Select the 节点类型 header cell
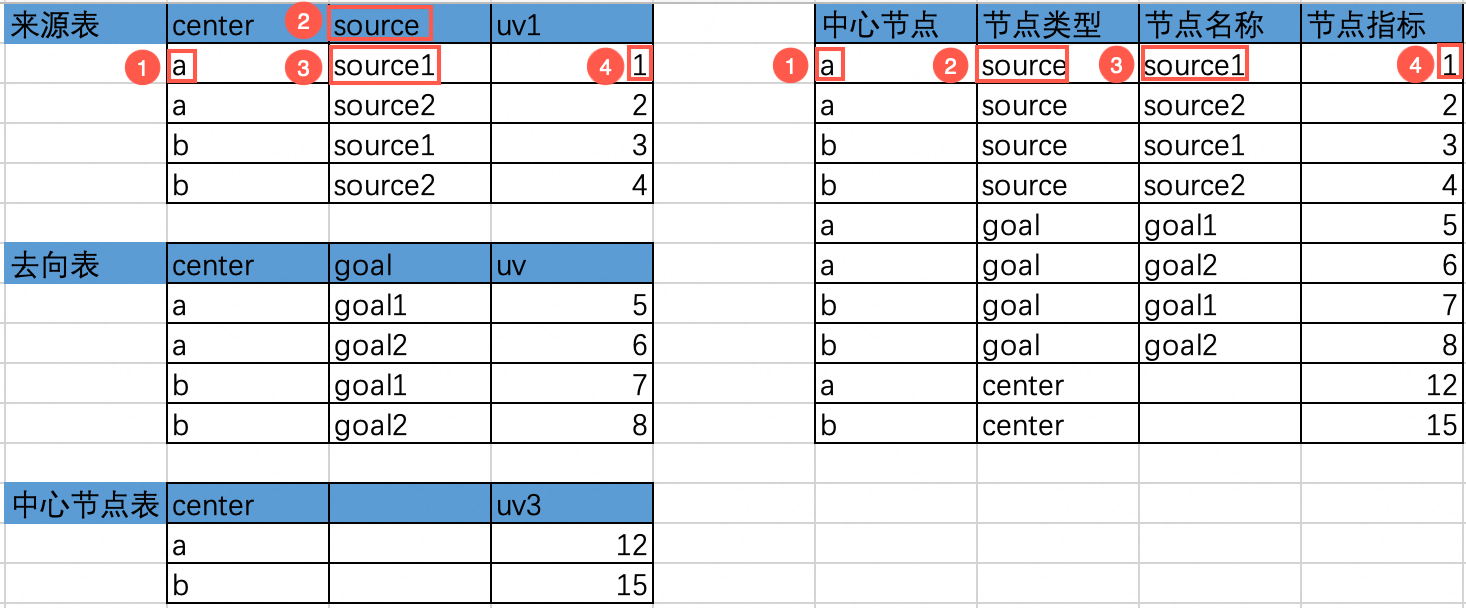This screenshot has height=608, width=1466. click(x=1057, y=26)
